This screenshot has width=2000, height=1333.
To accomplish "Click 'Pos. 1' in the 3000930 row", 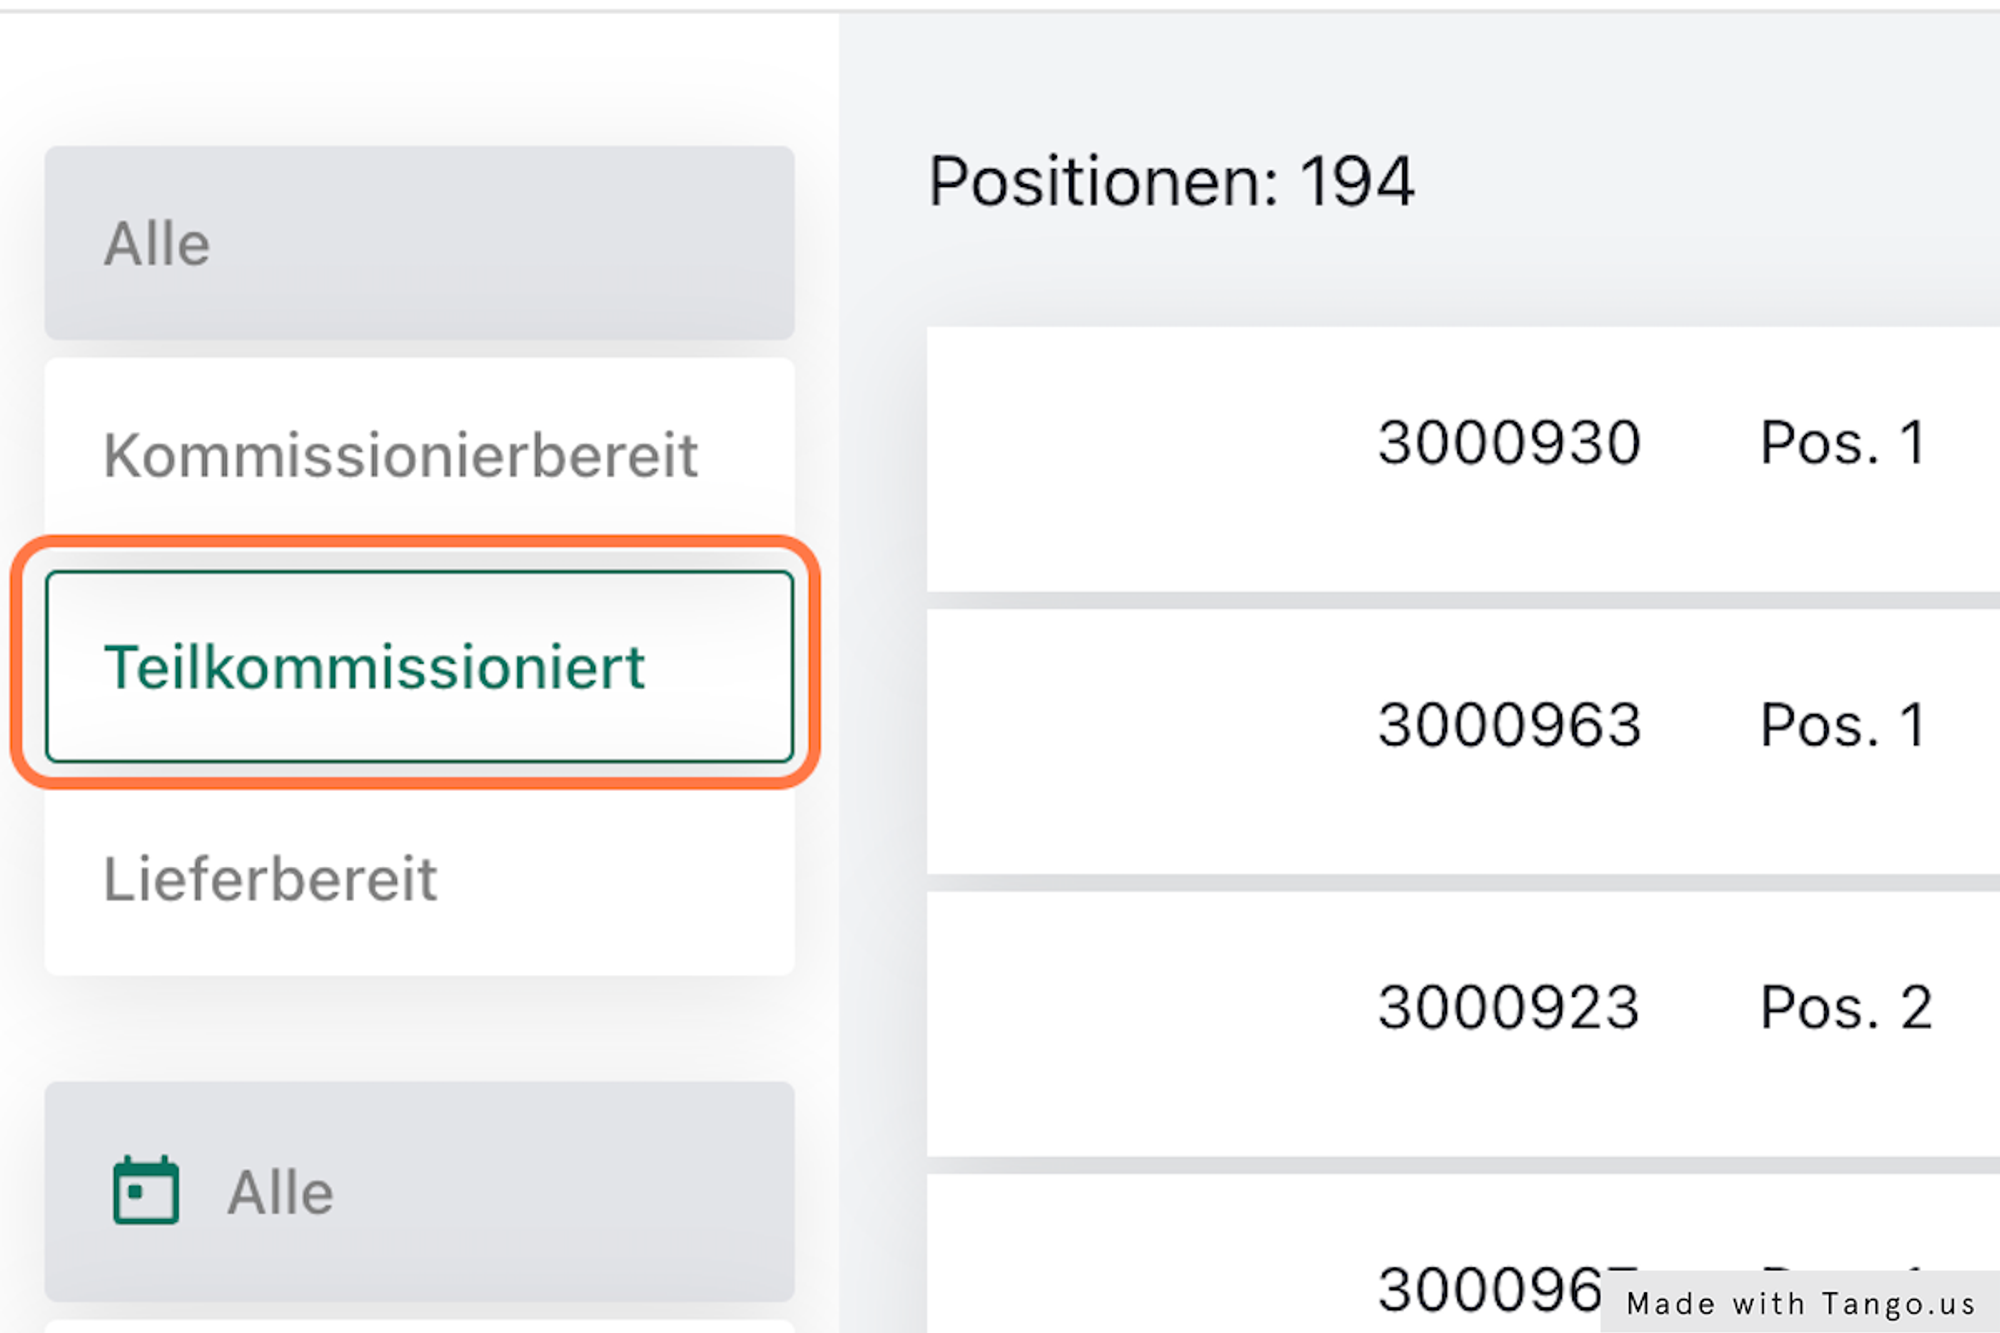I will (1842, 442).
